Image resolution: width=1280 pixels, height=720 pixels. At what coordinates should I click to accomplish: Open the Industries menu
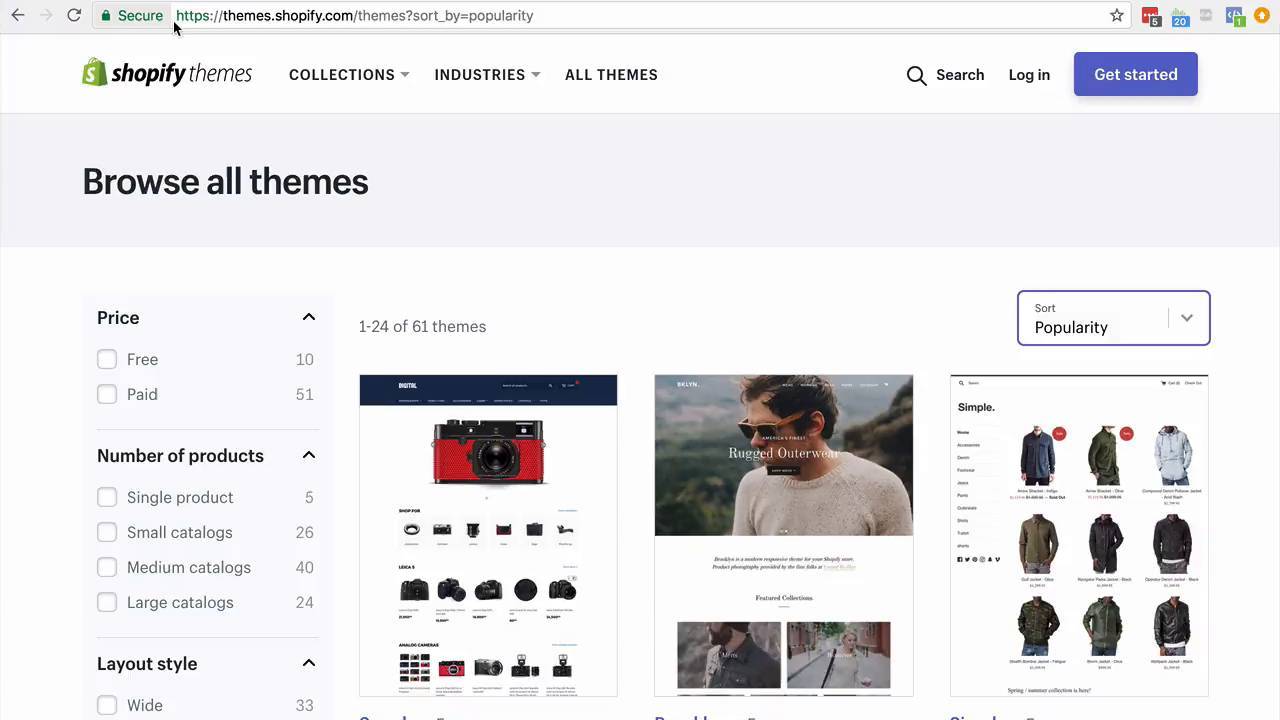point(486,75)
